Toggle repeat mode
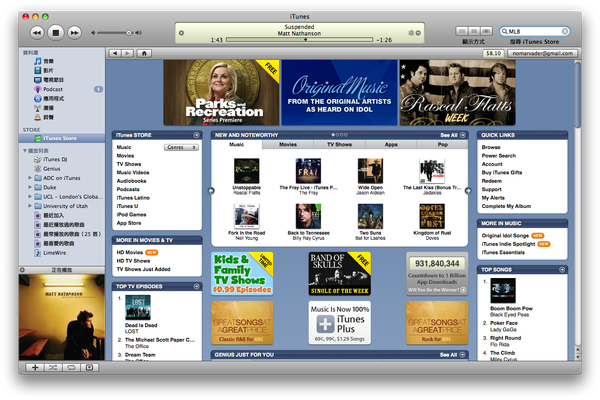 point(71,368)
